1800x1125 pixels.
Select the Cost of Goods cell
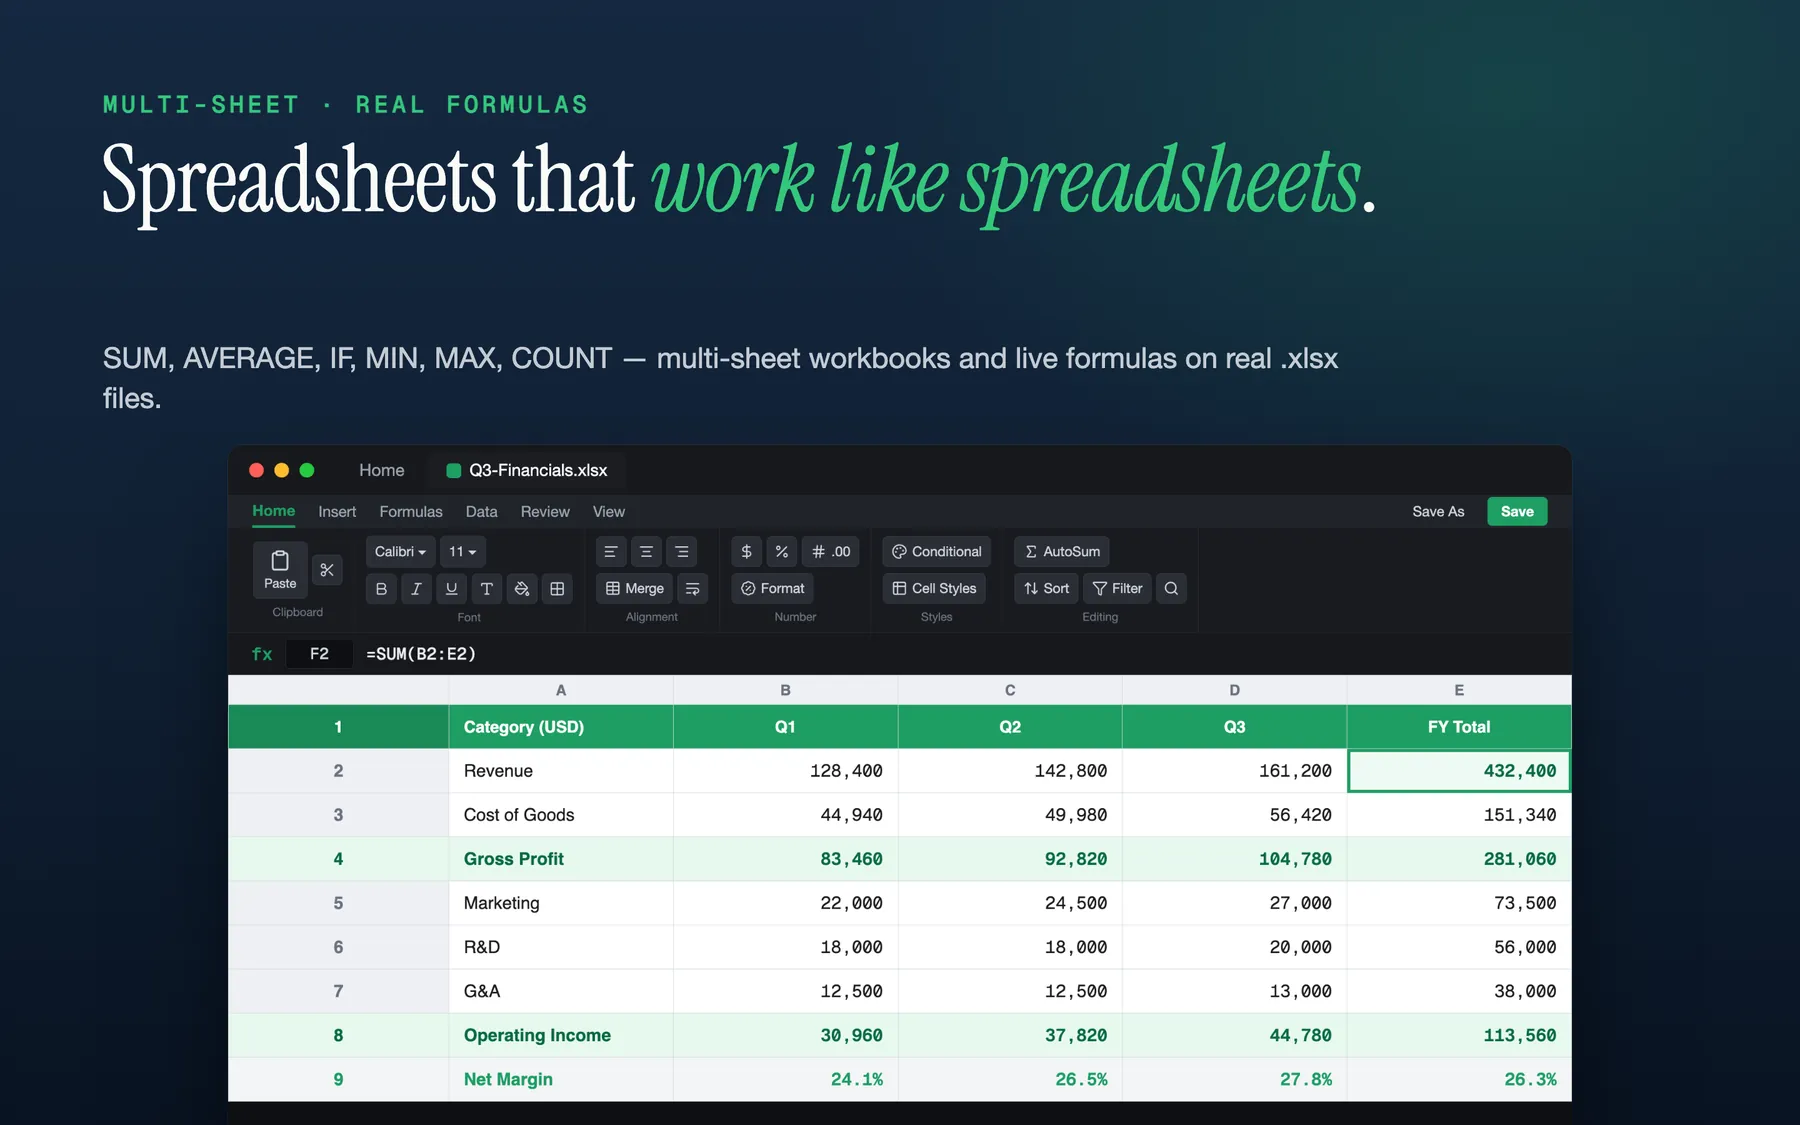tap(561, 815)
